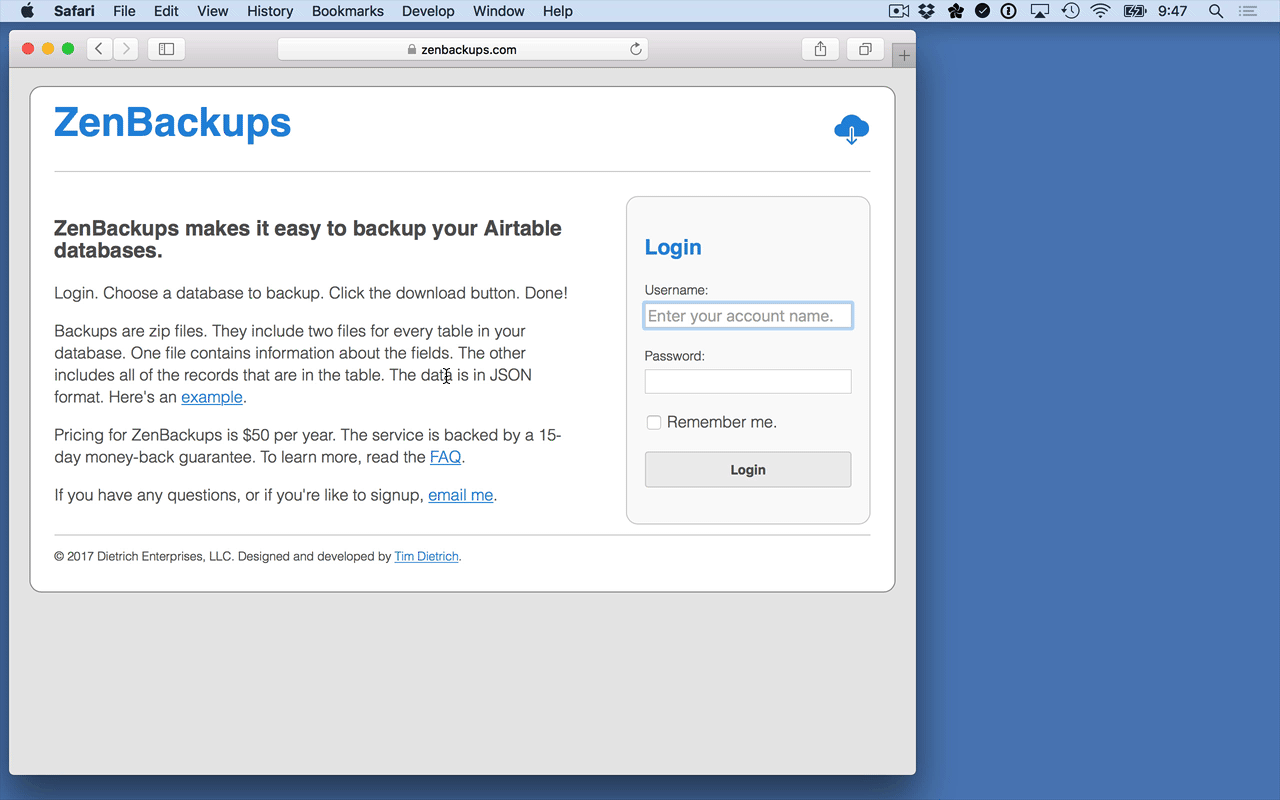The height and width of the screenshot is (800, 1280).
Task: Click the email me link
Action: [x=461, y=495]
